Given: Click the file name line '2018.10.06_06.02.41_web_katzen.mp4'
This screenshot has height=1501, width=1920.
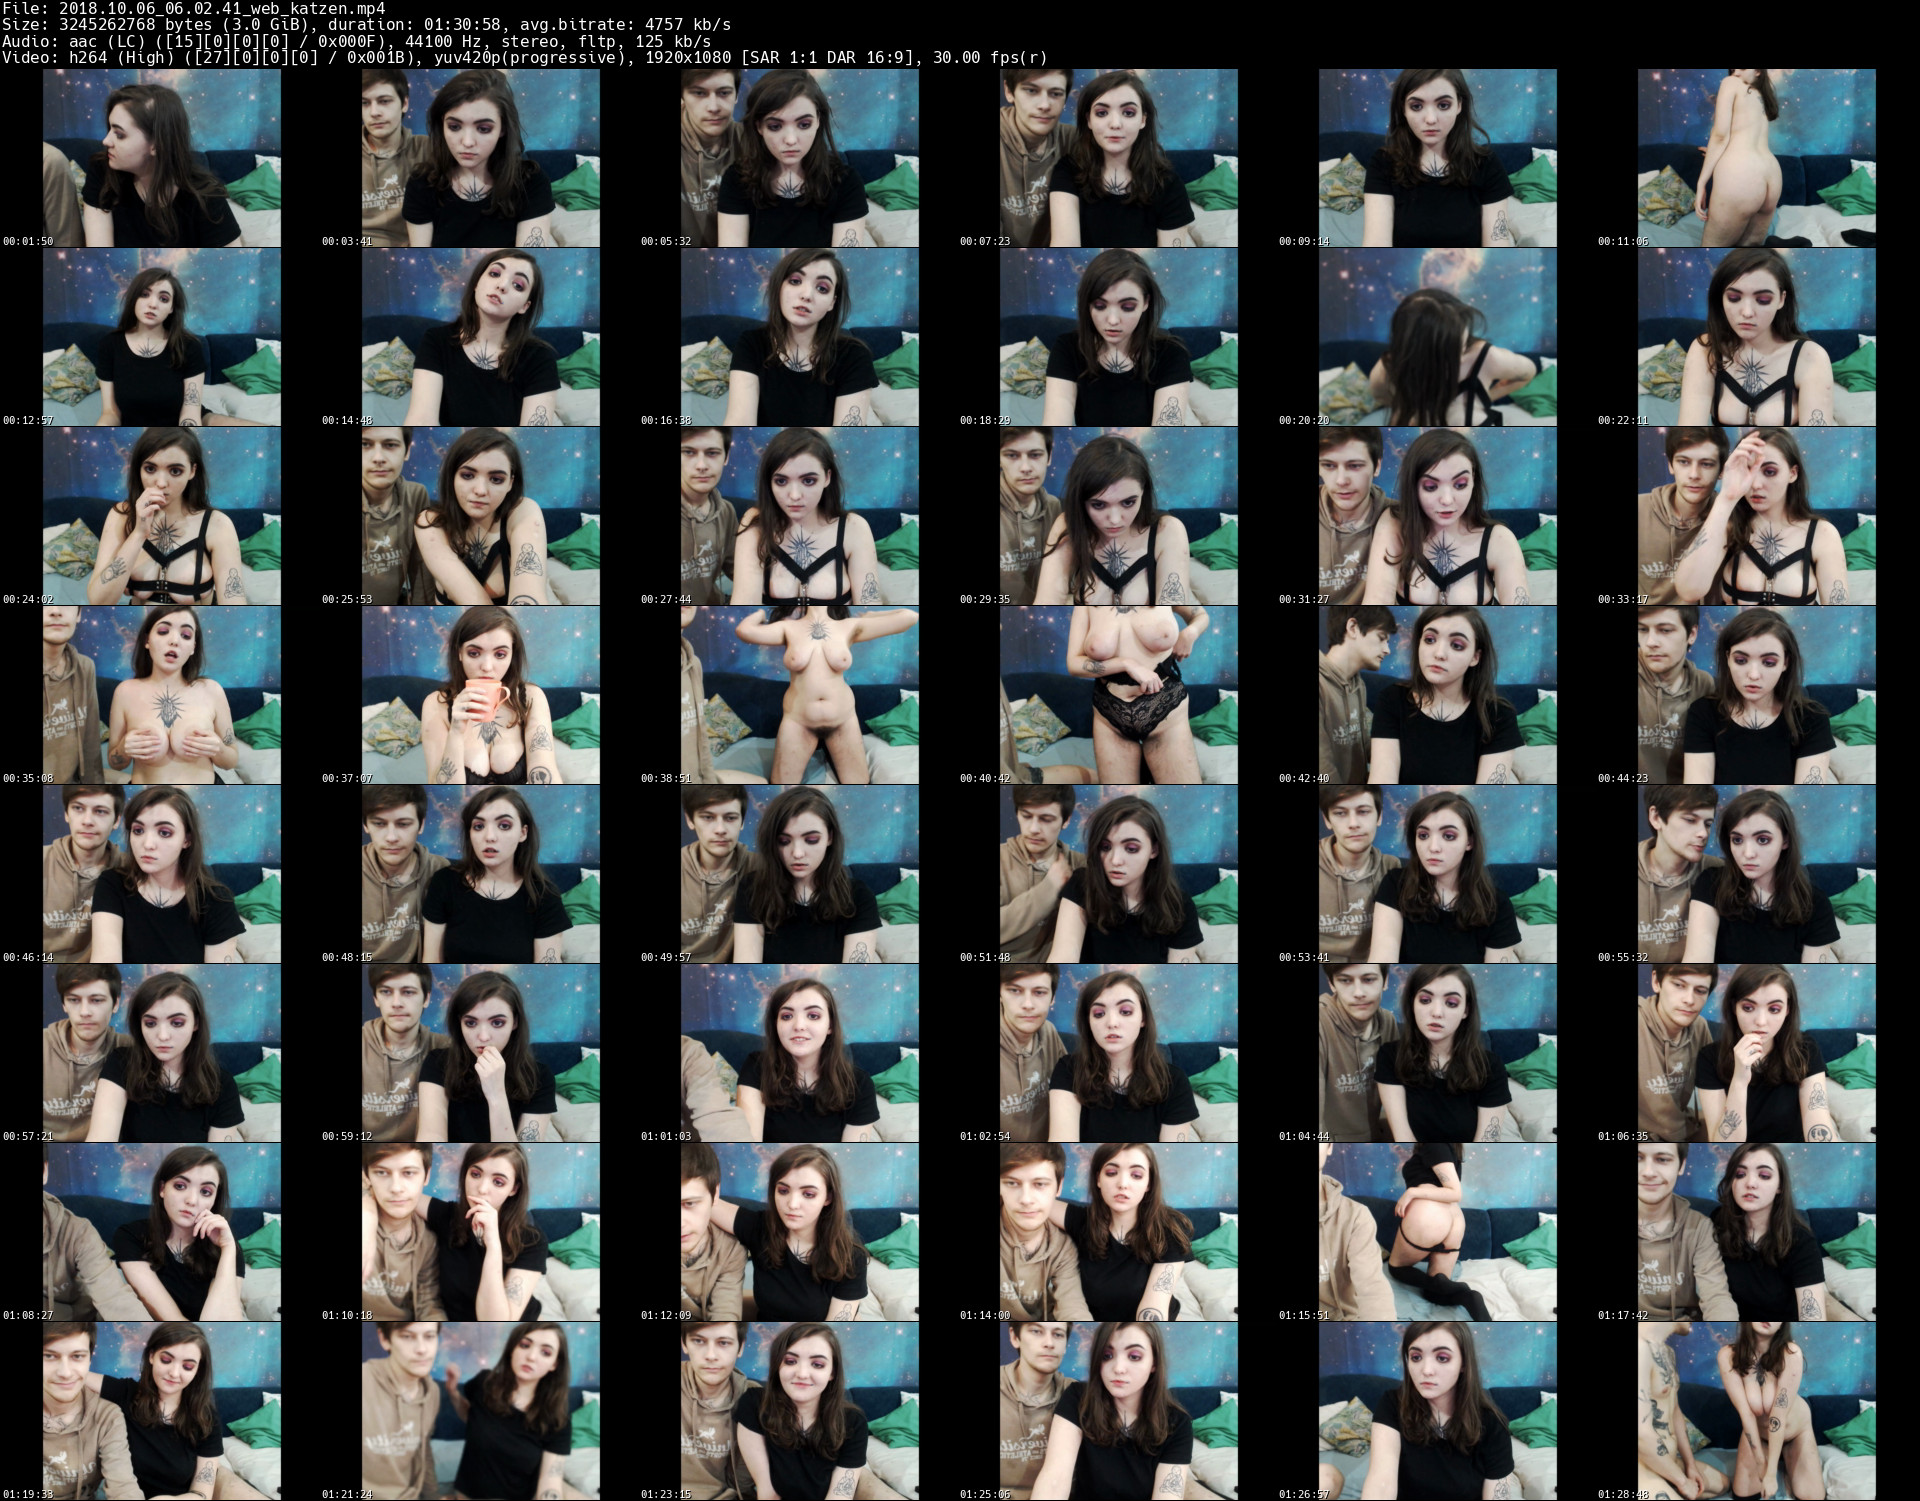Looking at the screenshot, I should pos(193,9).
